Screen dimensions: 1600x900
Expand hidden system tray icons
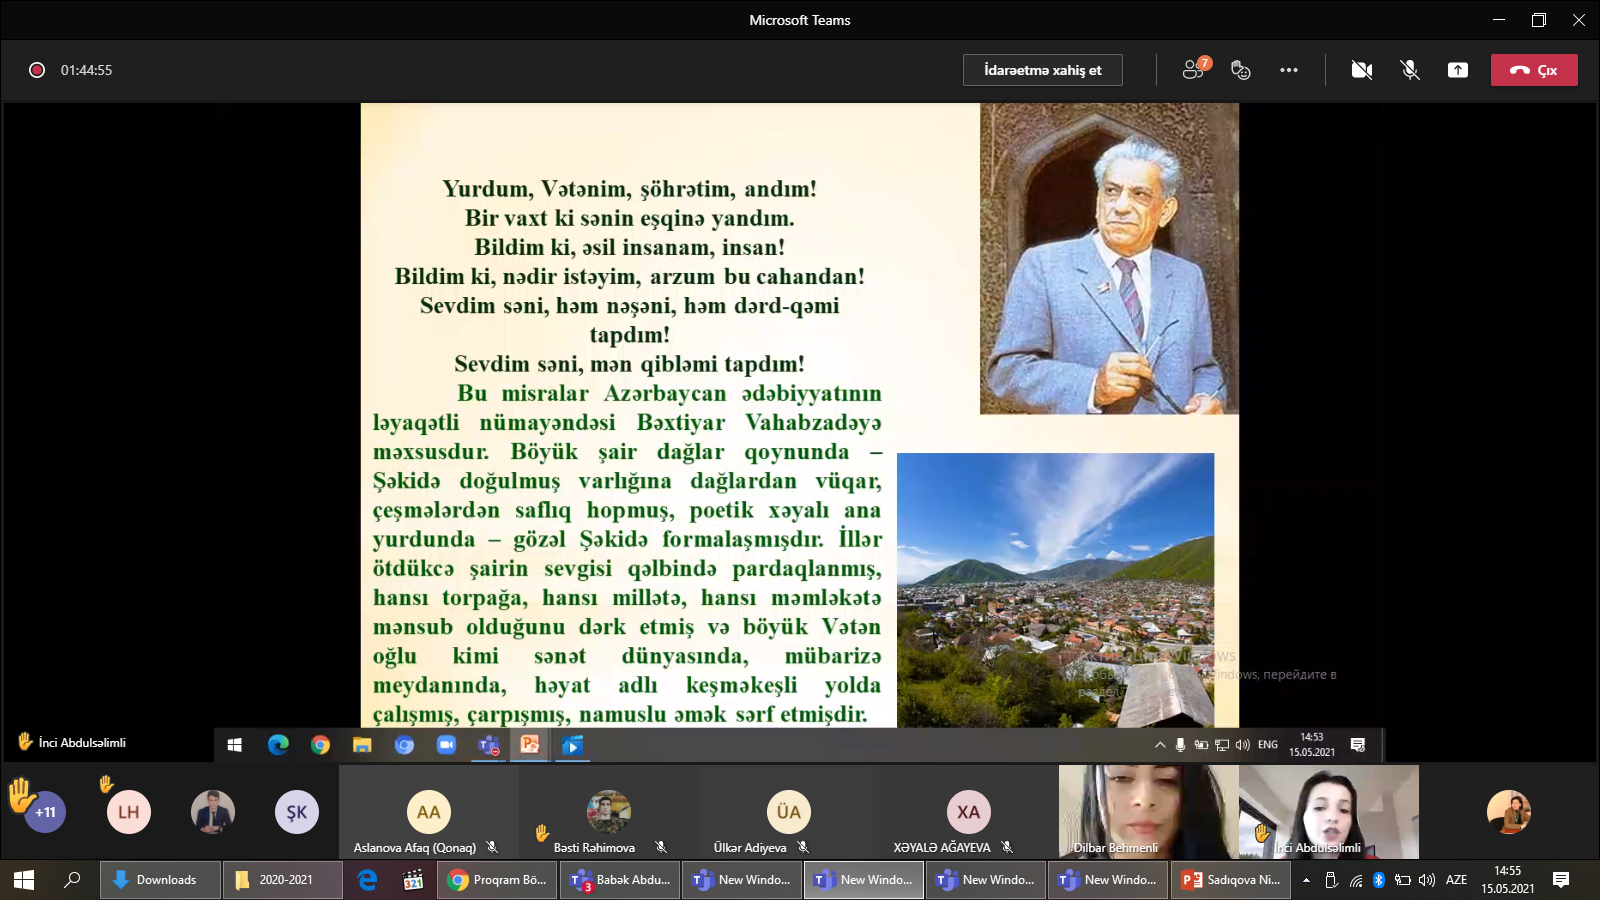click(1306, 880)
